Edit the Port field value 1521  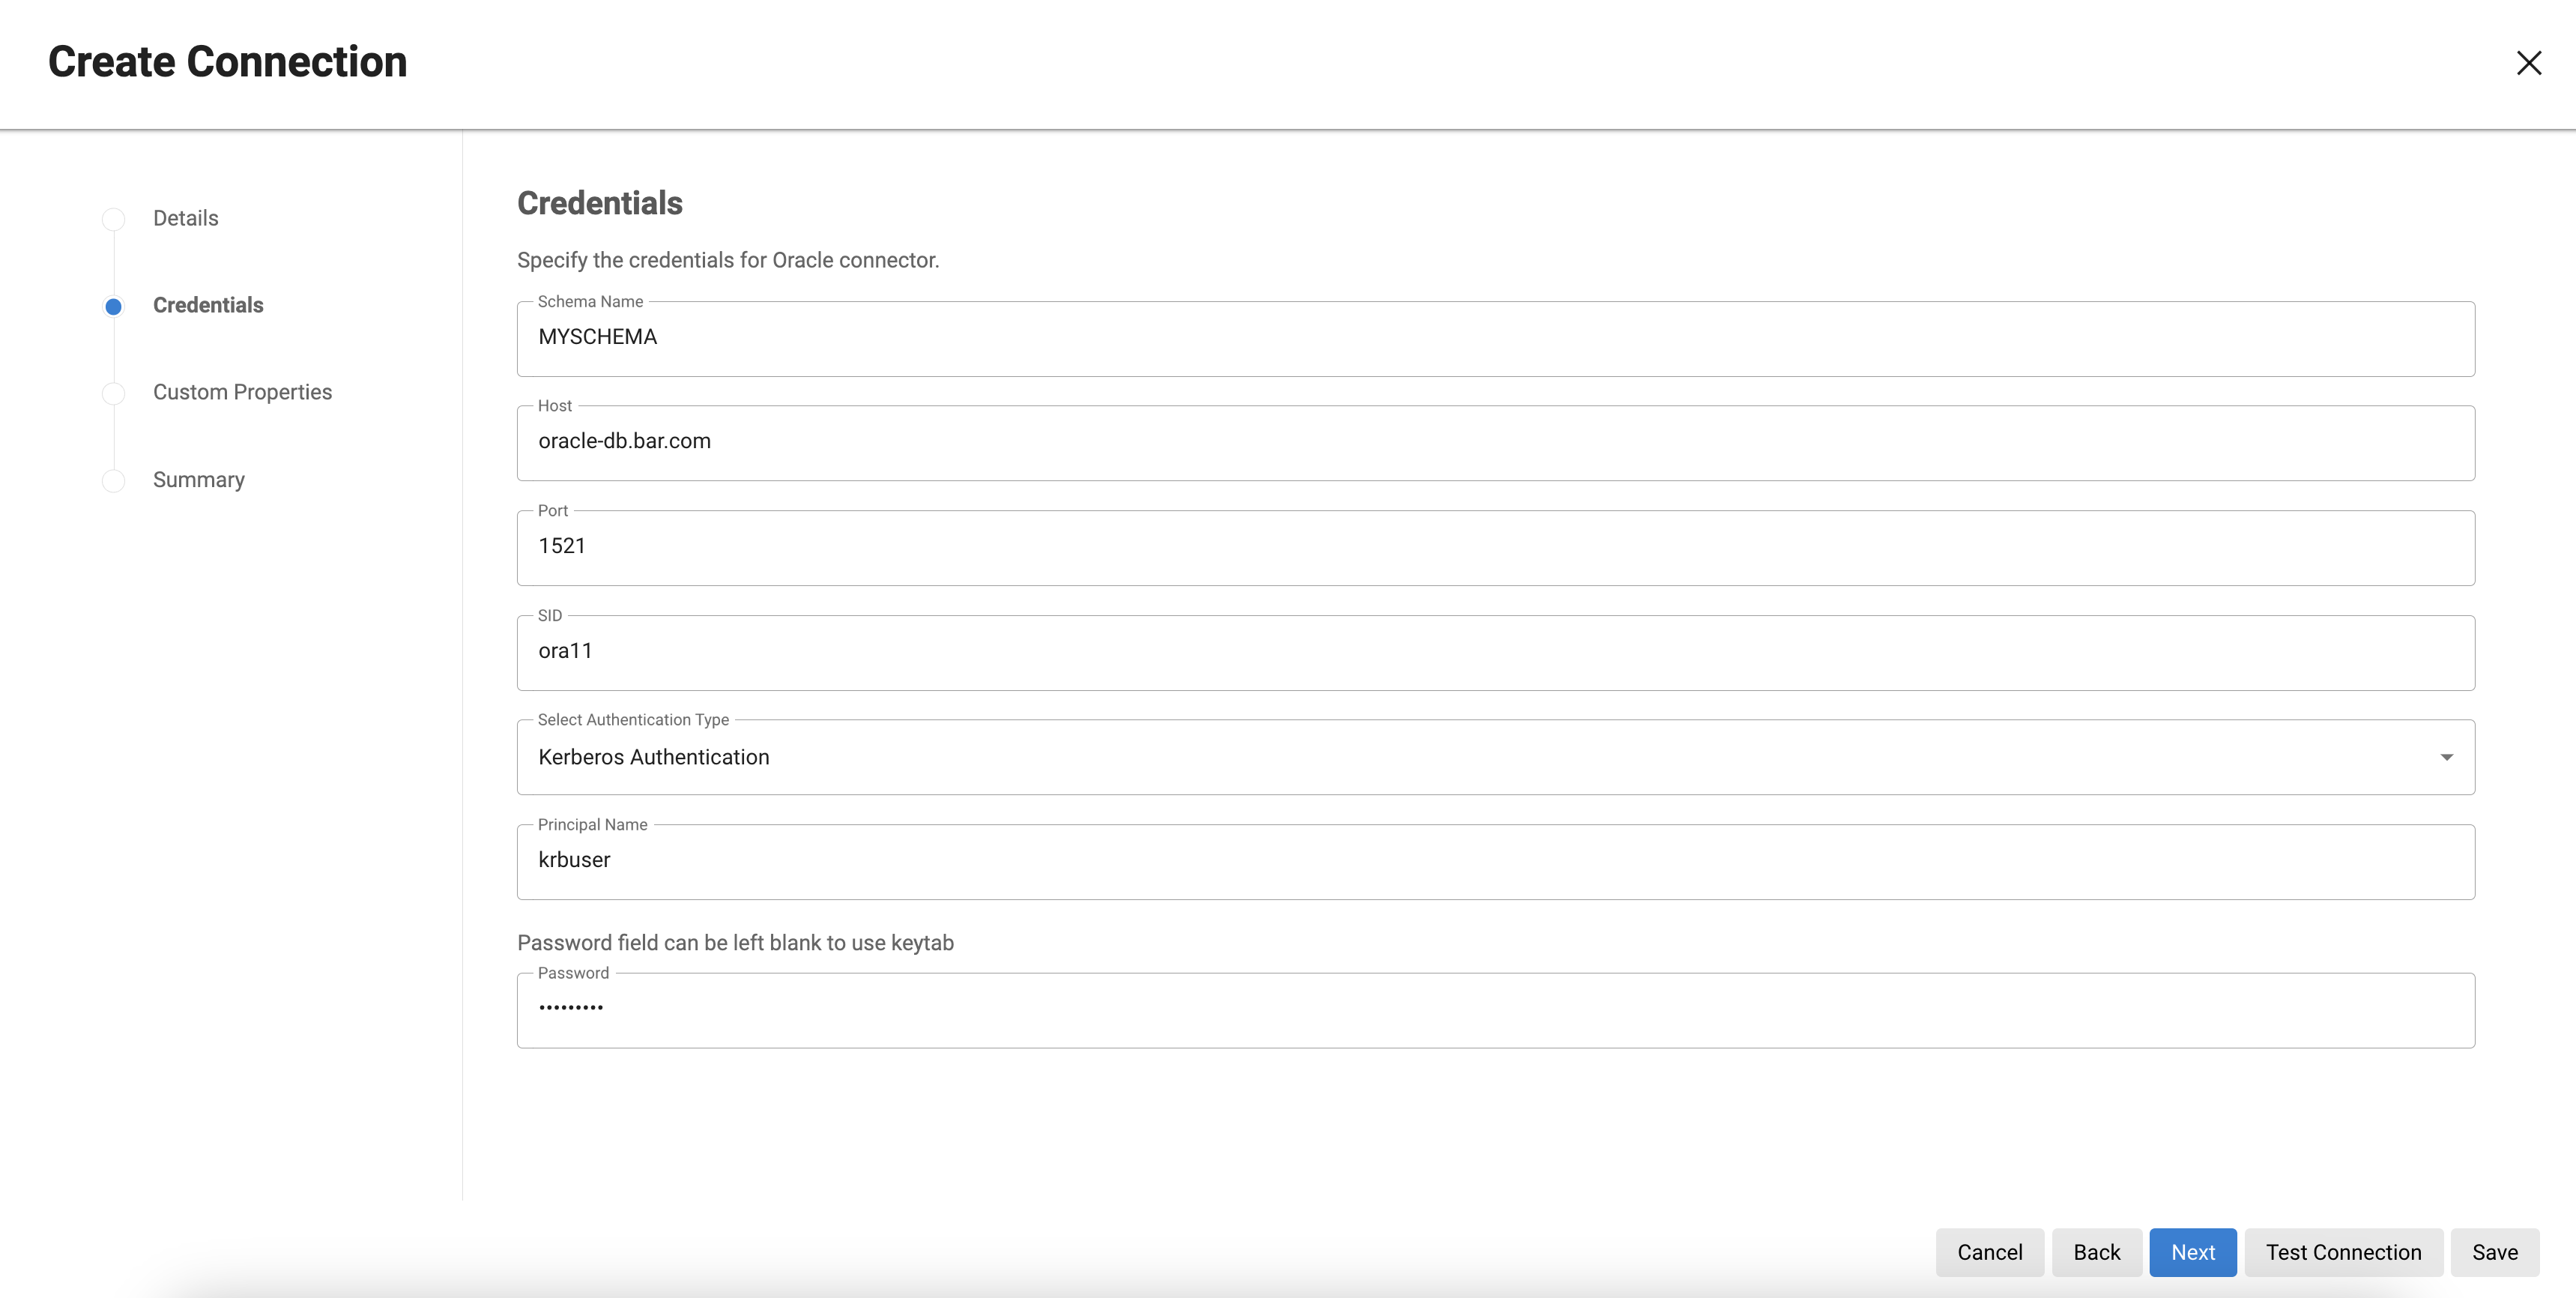pyautogui.click(x=1495, y=547)
